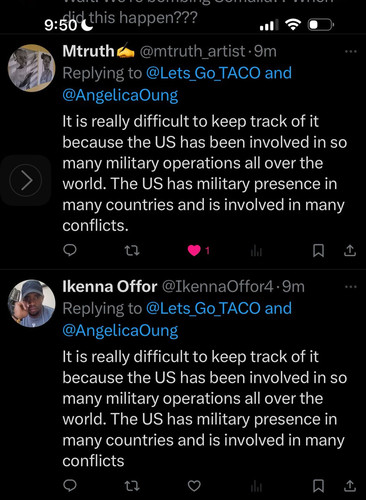Open the @mtruth_artist handle
Viewport: 366px width, 500px height.
(192, 51)
